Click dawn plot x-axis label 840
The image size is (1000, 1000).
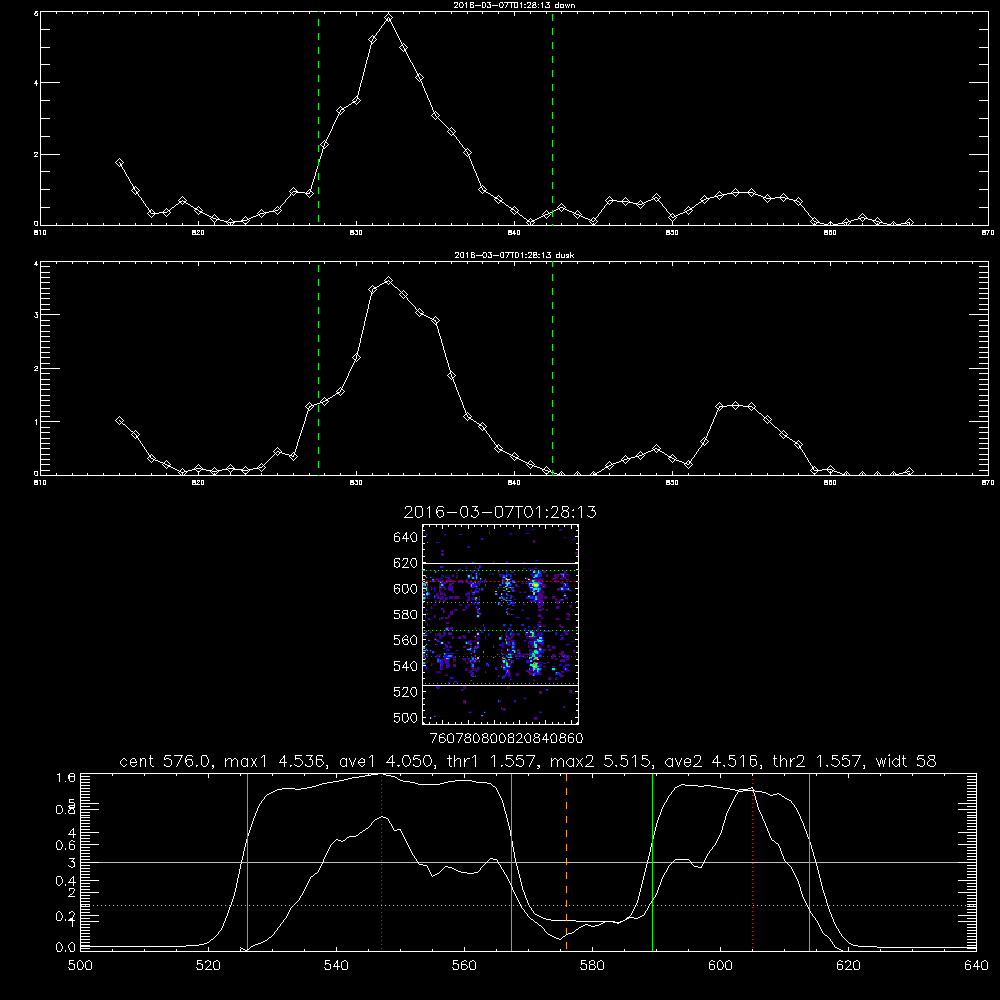(x=514, y=233)
